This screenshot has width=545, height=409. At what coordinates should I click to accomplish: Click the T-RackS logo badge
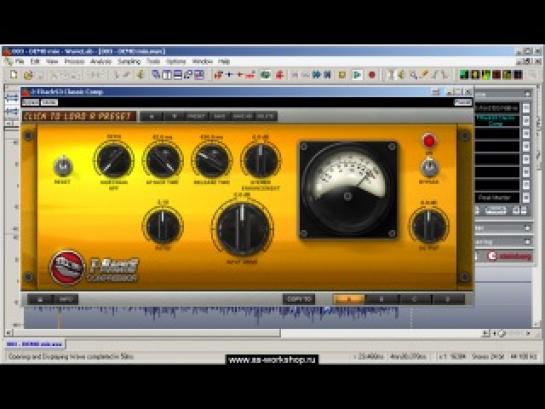(x=67, y=267)
